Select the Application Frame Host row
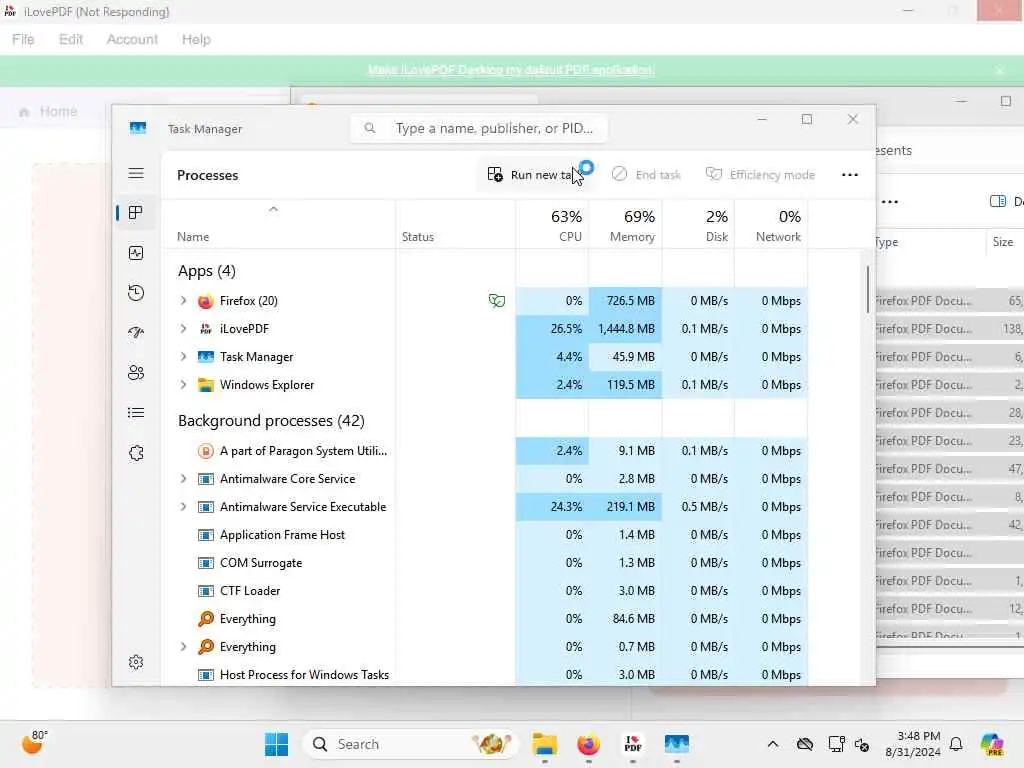This screenshot has height=768, width=1024. click(x=485, y=535)
